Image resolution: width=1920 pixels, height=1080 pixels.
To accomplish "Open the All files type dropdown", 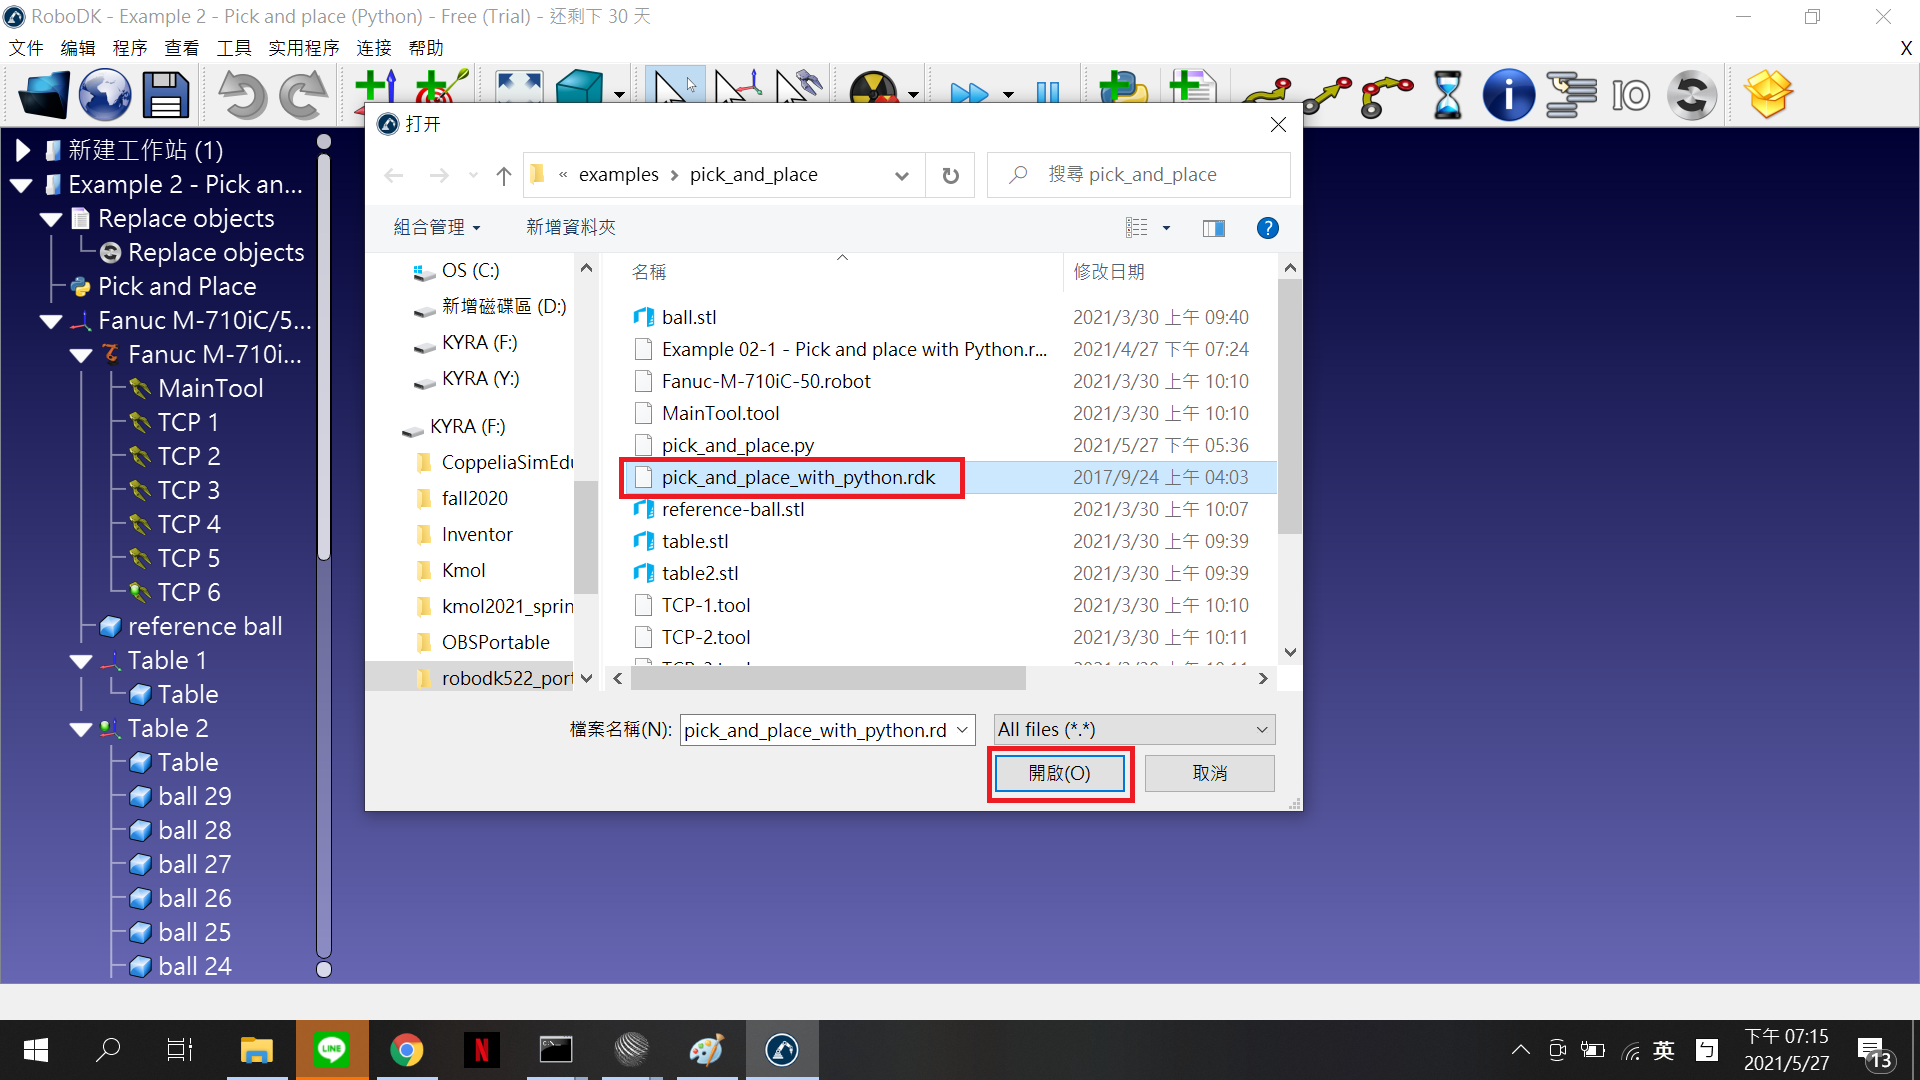I will tap(1134, 730).
